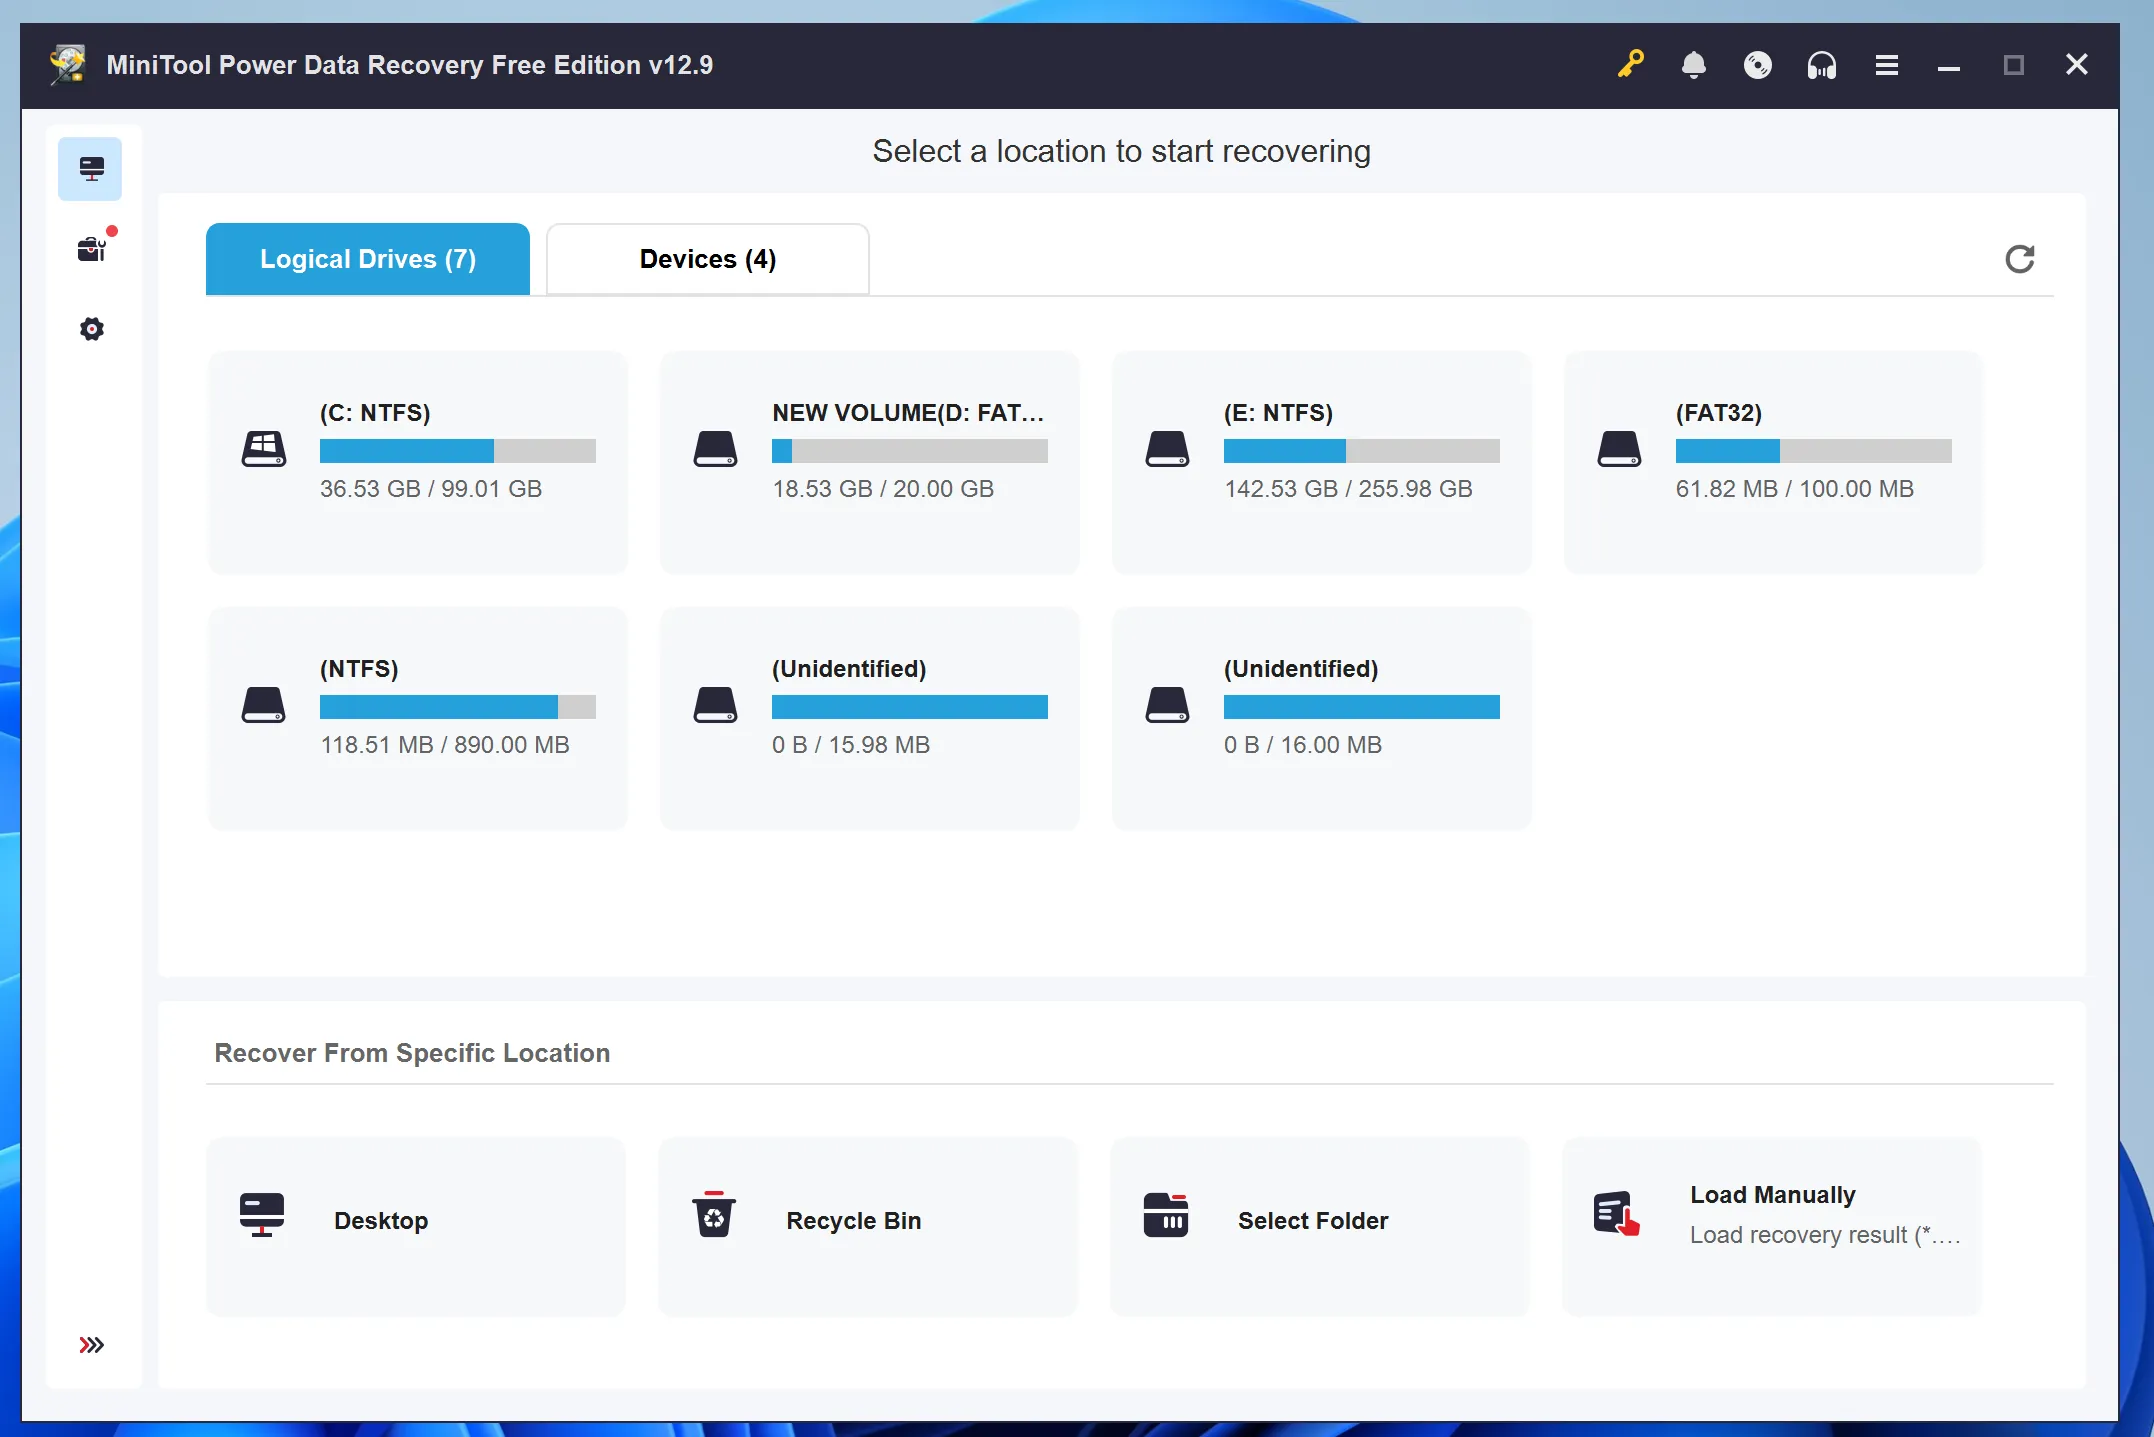
Task: Click the 890 MB NTFS partition icon
Action: [264, 704]
